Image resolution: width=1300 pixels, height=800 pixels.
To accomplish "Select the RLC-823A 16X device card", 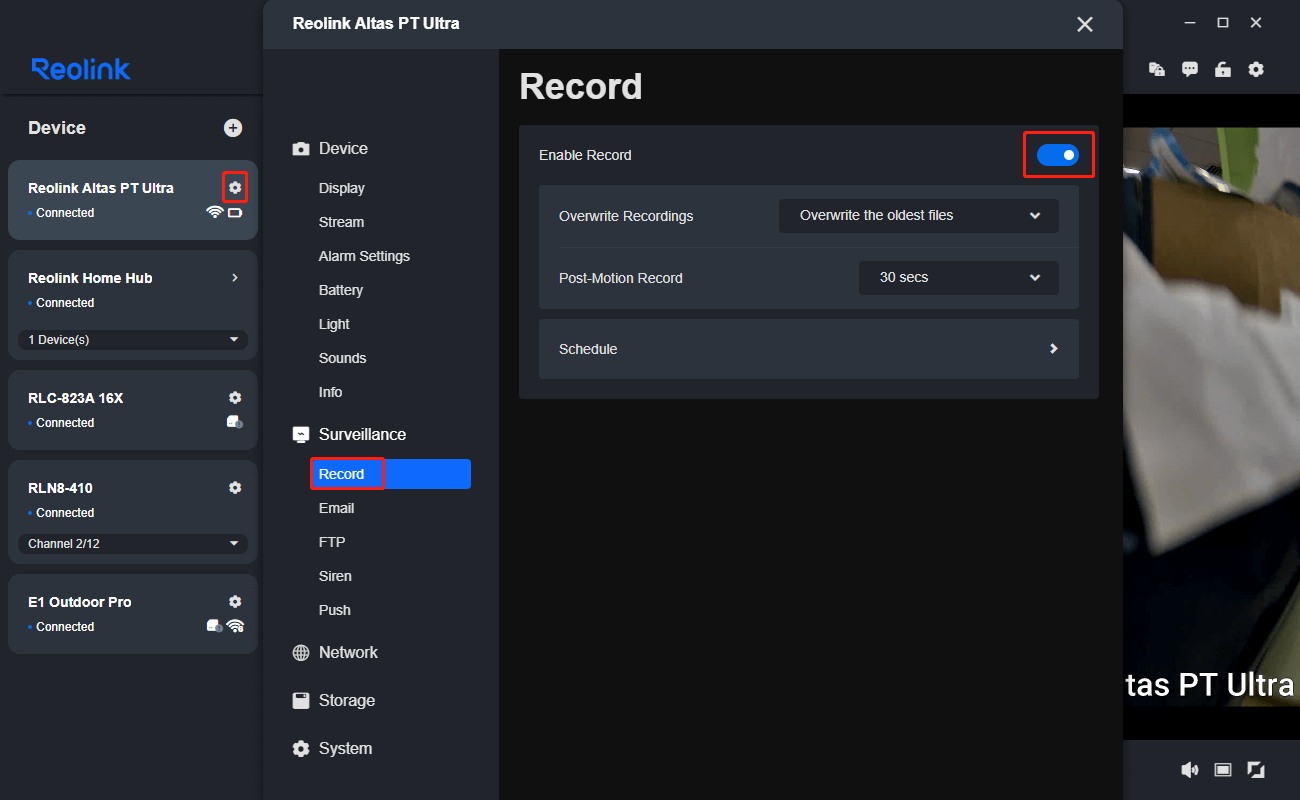I will coord(133,410).
